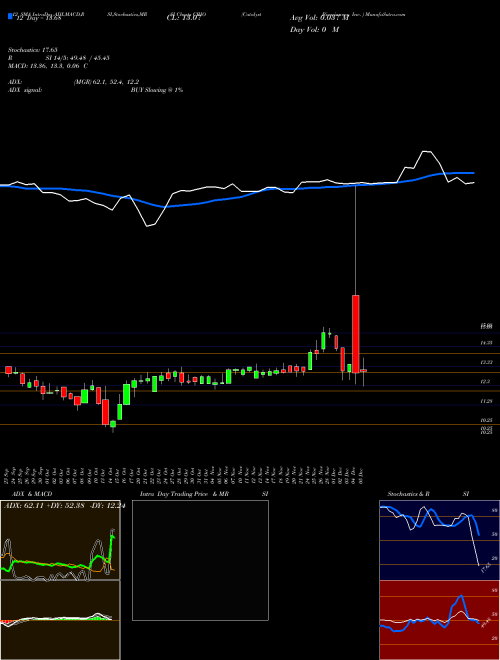Image resolution: width=500 pixels, height=660 pixels.
Task: Click the blue stochastics chart panel
Action: 439,540
